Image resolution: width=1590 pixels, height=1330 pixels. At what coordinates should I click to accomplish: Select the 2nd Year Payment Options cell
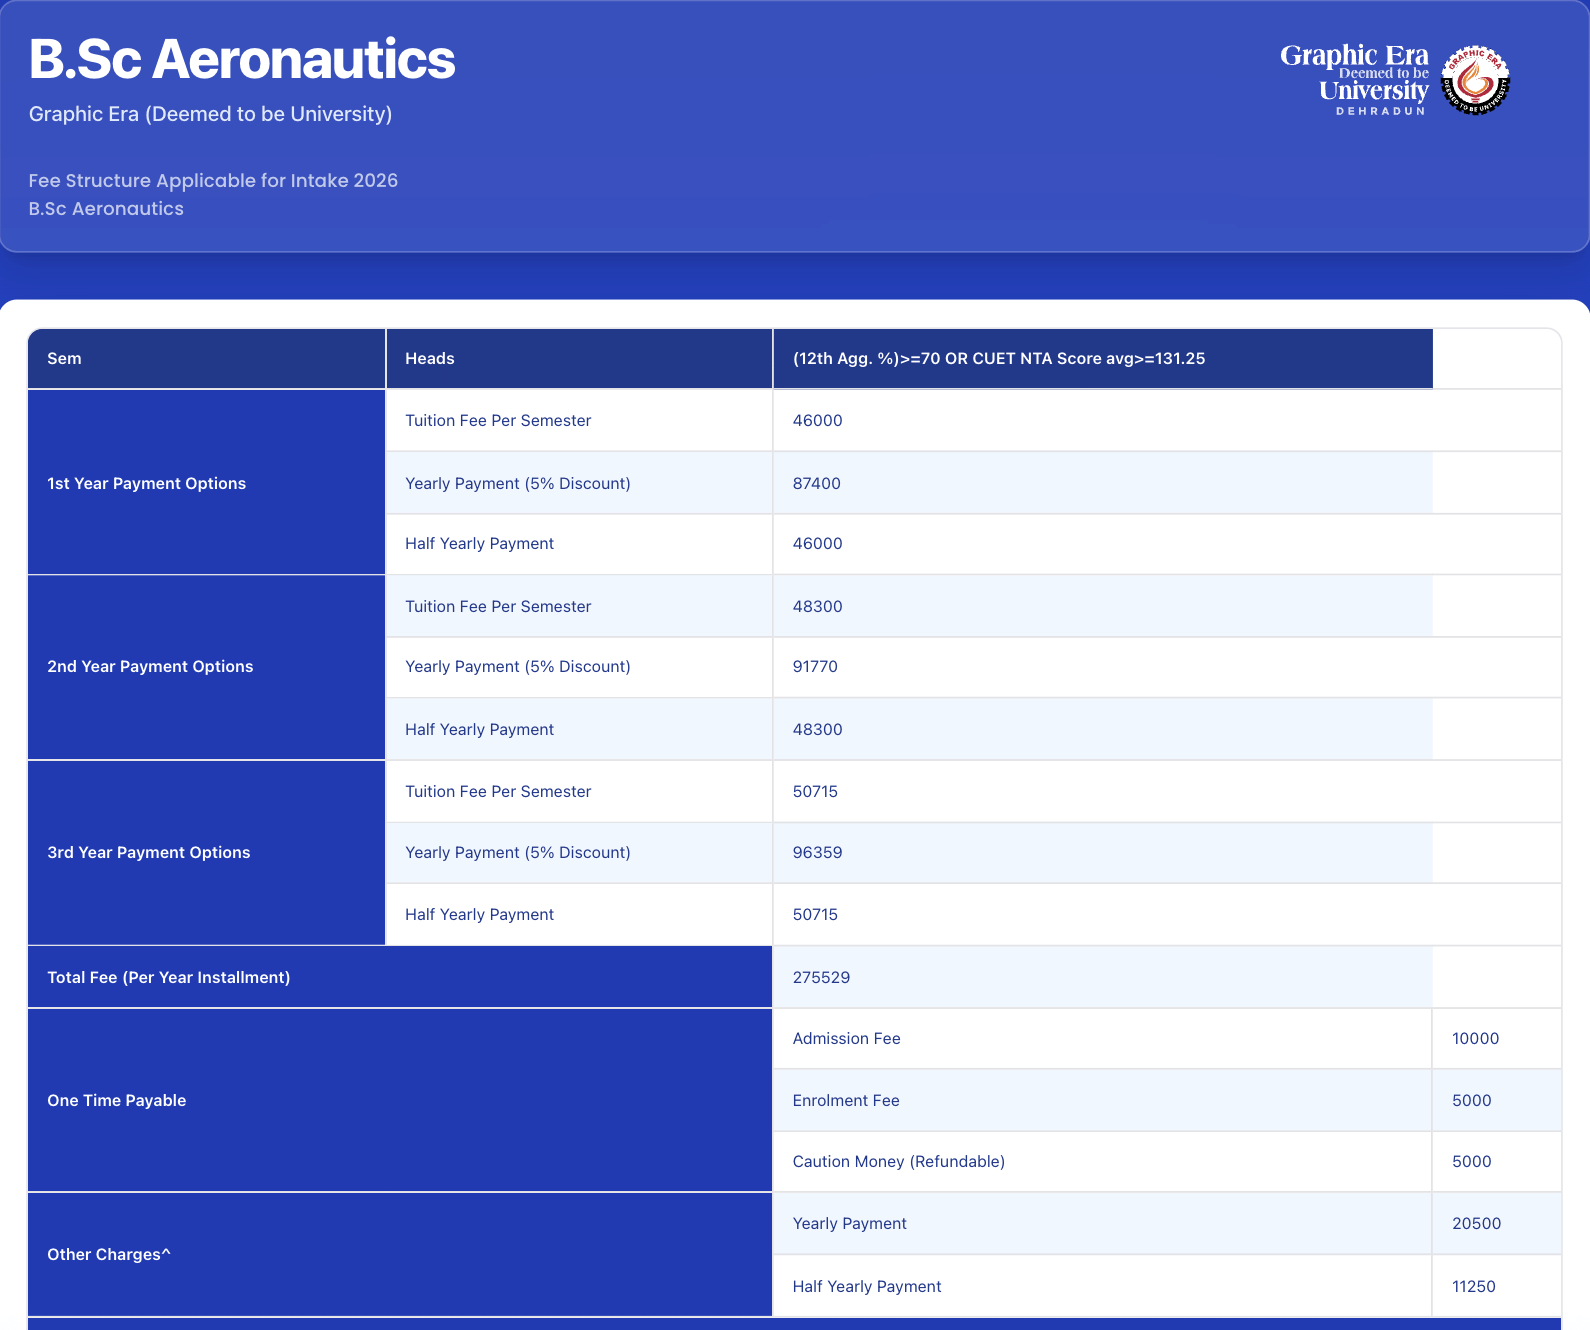150,667
